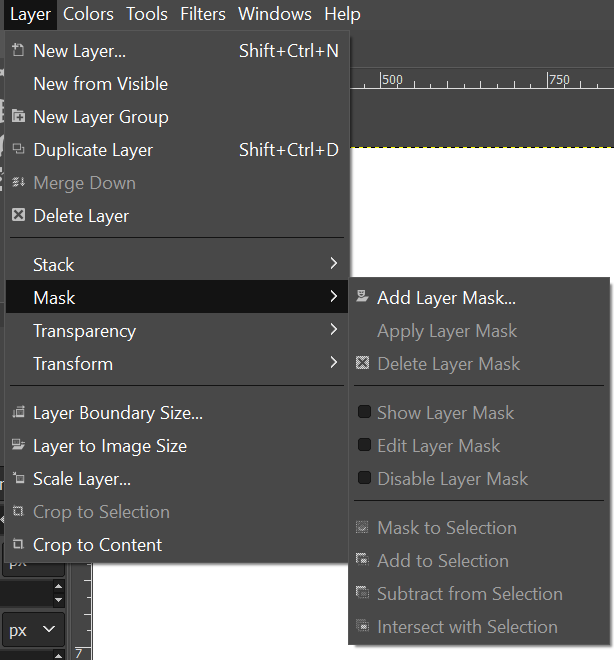Click the spinner down arrow above px dropdown
Screen dimensions: 614x660
[x=58, y=600]
